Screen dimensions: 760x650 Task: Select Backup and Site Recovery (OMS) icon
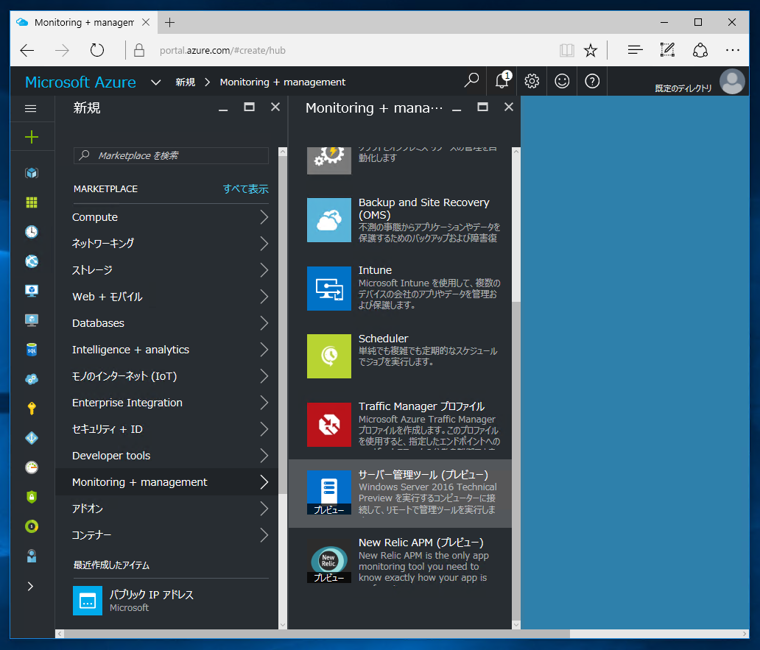pos(329,220)
